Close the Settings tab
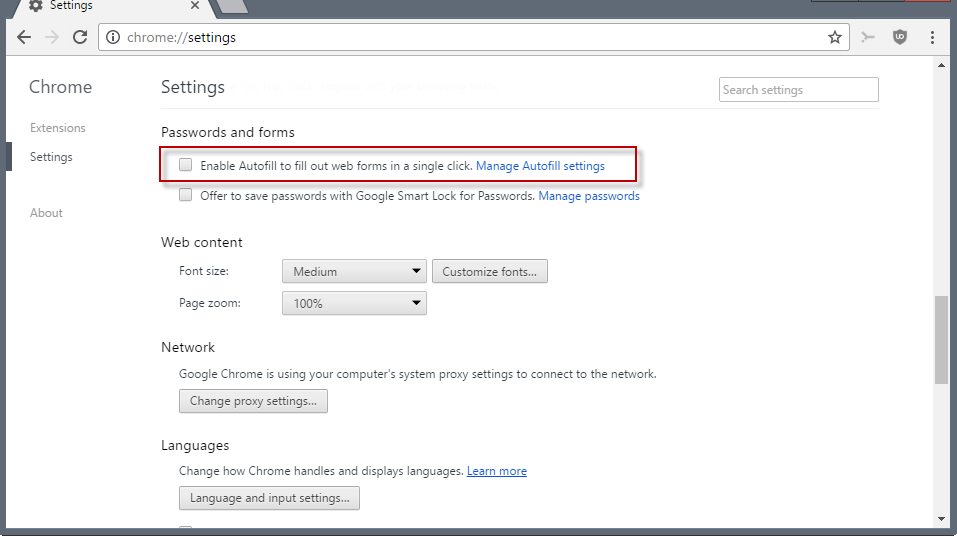Image resolution: width=957 pixels, height=537 pixels. point(195,5)
